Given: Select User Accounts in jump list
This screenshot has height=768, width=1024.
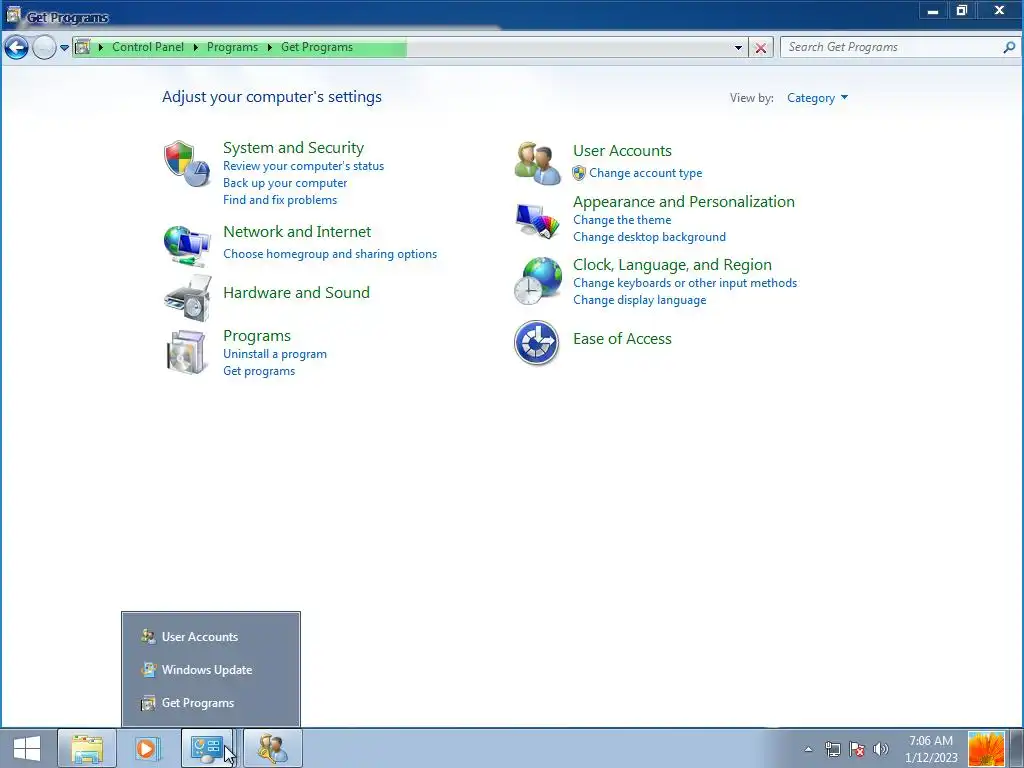Looking at the screenshot, I should point(211,637).
